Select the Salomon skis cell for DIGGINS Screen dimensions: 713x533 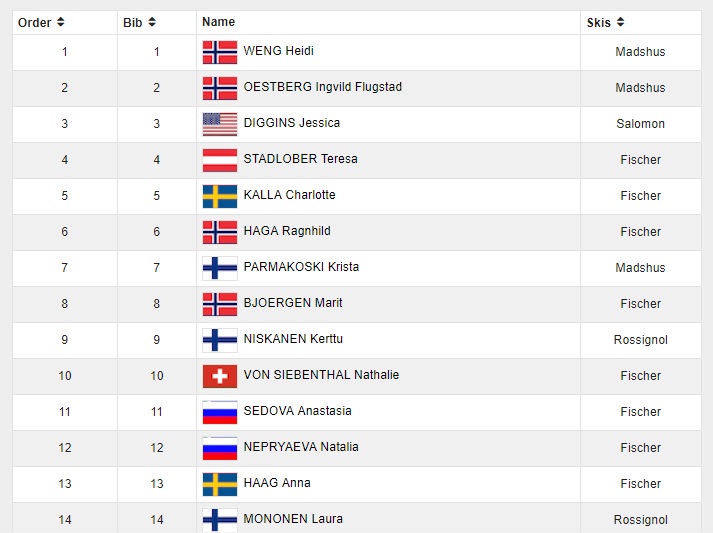[x=640, y=124]
